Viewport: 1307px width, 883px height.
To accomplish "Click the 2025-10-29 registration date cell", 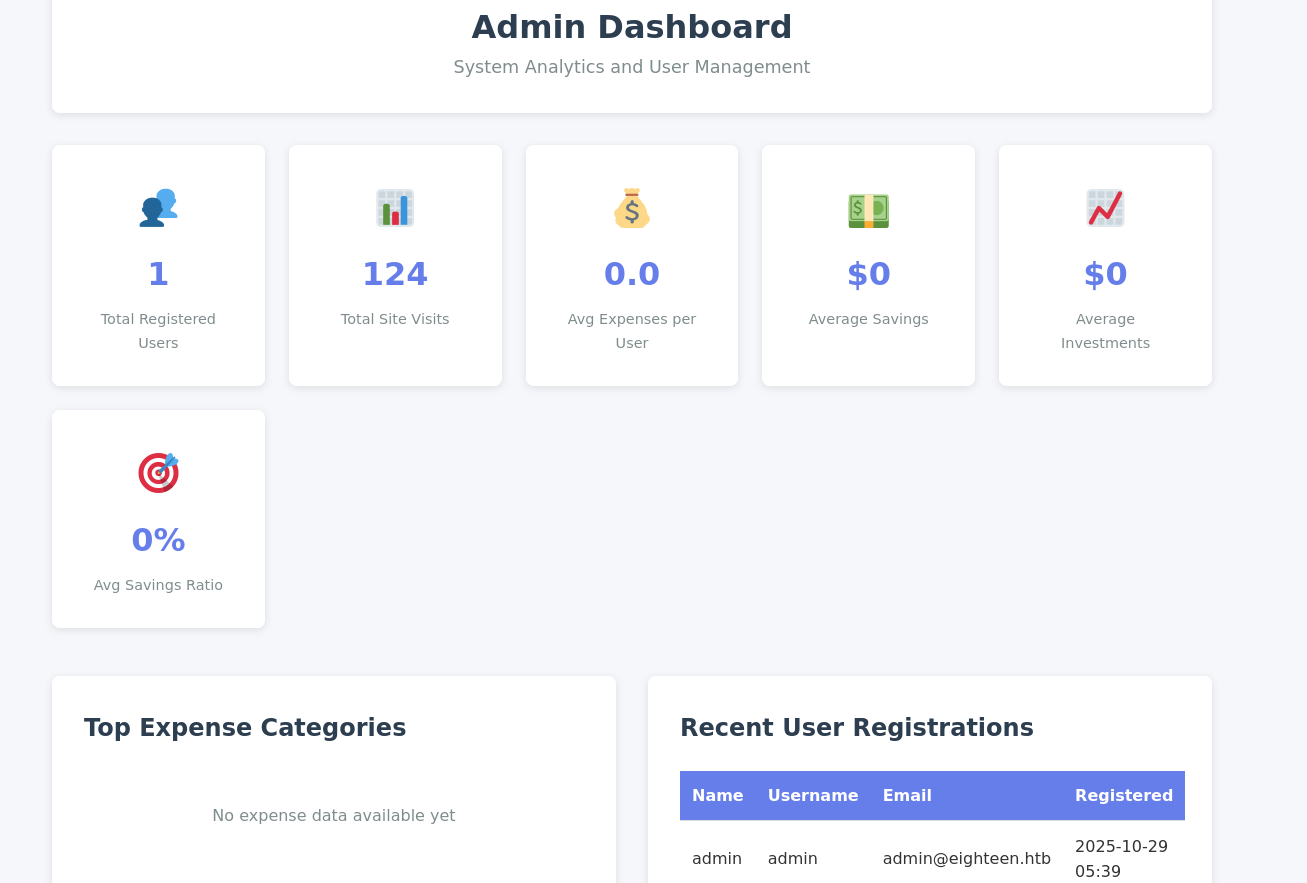I will 1121,858.
